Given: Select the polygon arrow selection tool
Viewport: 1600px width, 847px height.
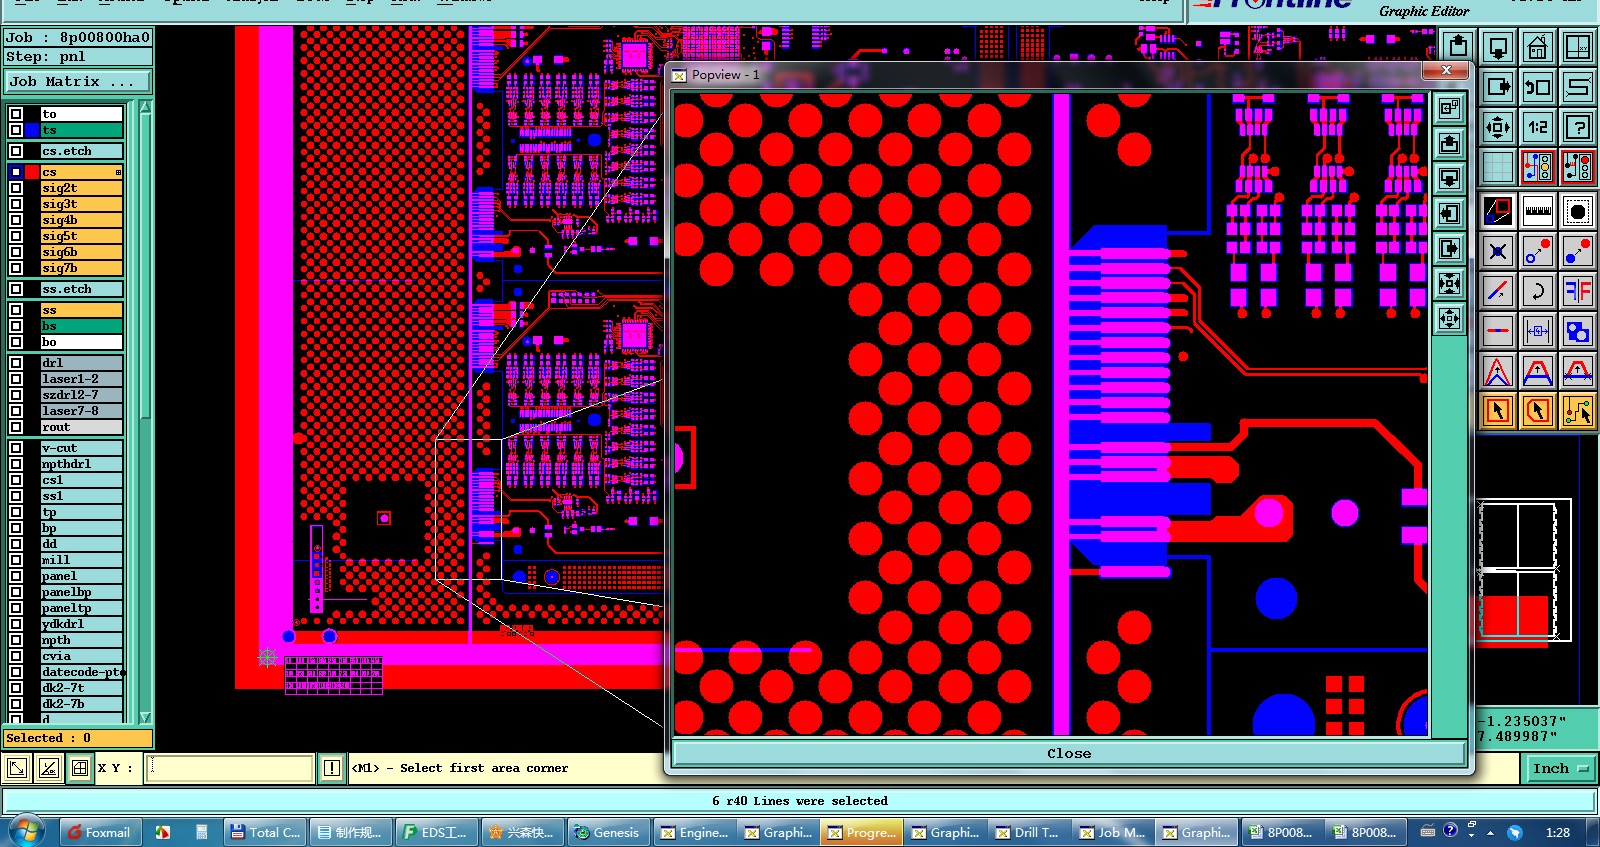Looking at the screenshot, I should 1538,411.
